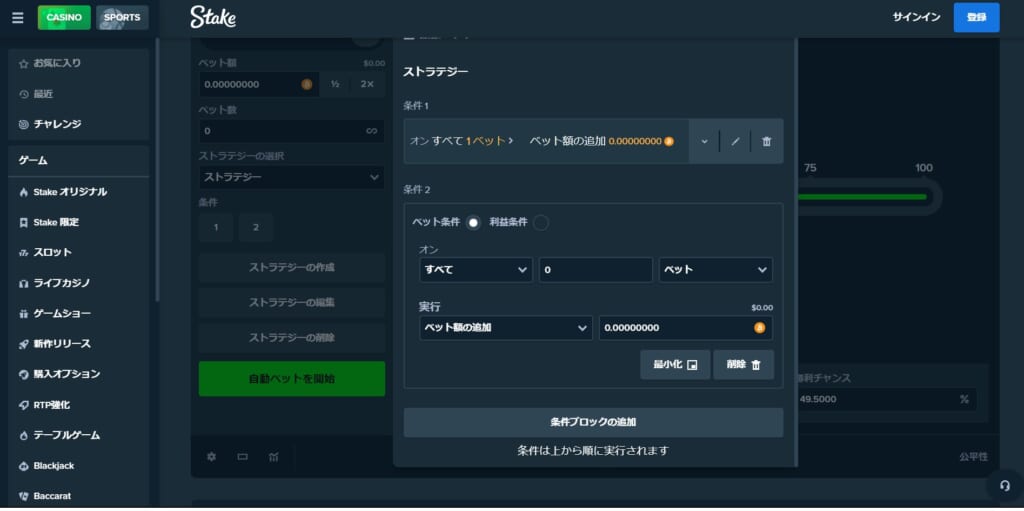The image size is (1024, 511).
Task: Click bitcoin coin icon in ベット額 field
Action: (306, 84)
